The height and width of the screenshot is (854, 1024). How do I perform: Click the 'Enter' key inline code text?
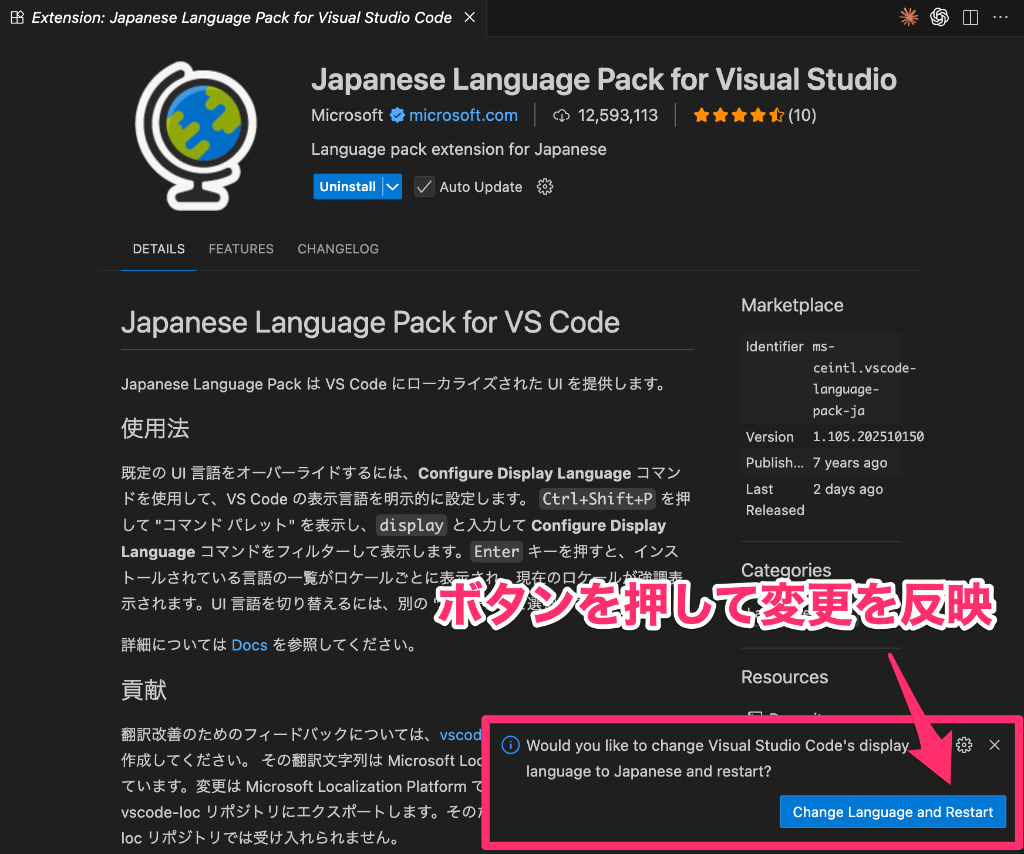(x=496, y=551)
